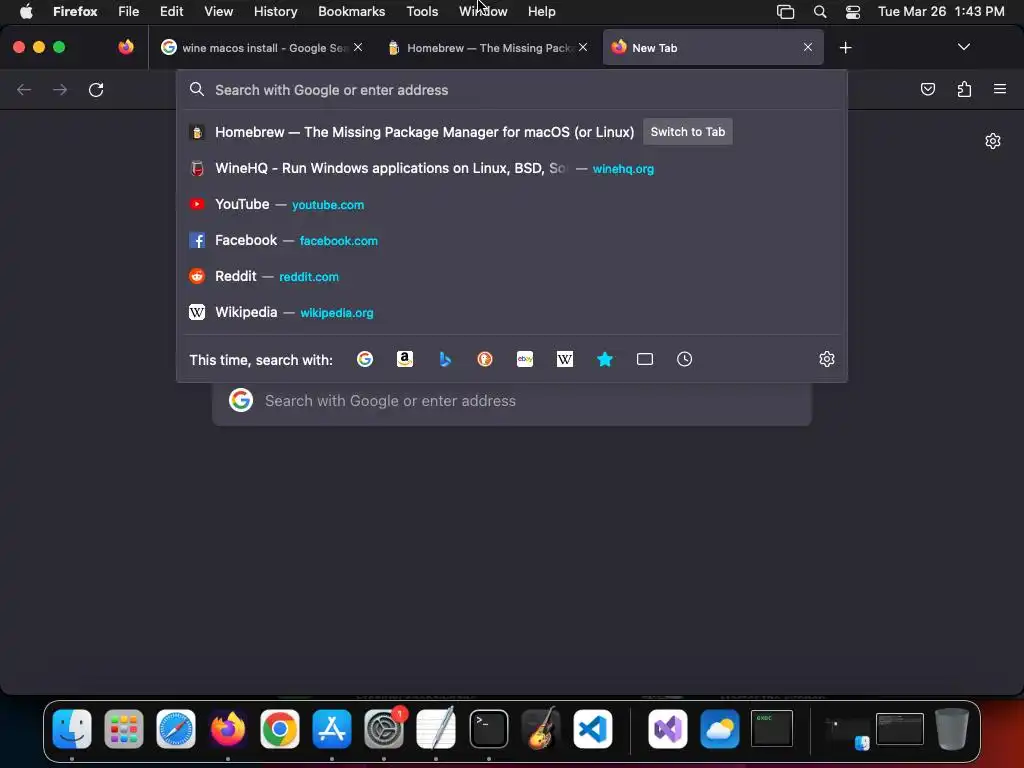Open the Edit menu
Screen dimensions: 1024x768
(x=172, y=11)
